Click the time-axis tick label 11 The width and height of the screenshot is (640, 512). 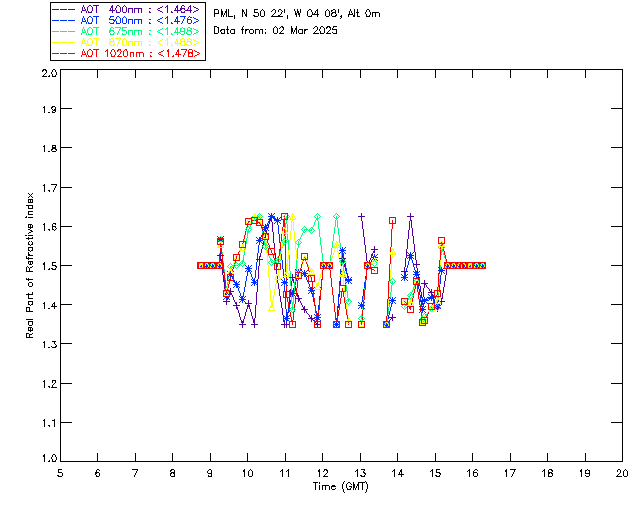285,473
